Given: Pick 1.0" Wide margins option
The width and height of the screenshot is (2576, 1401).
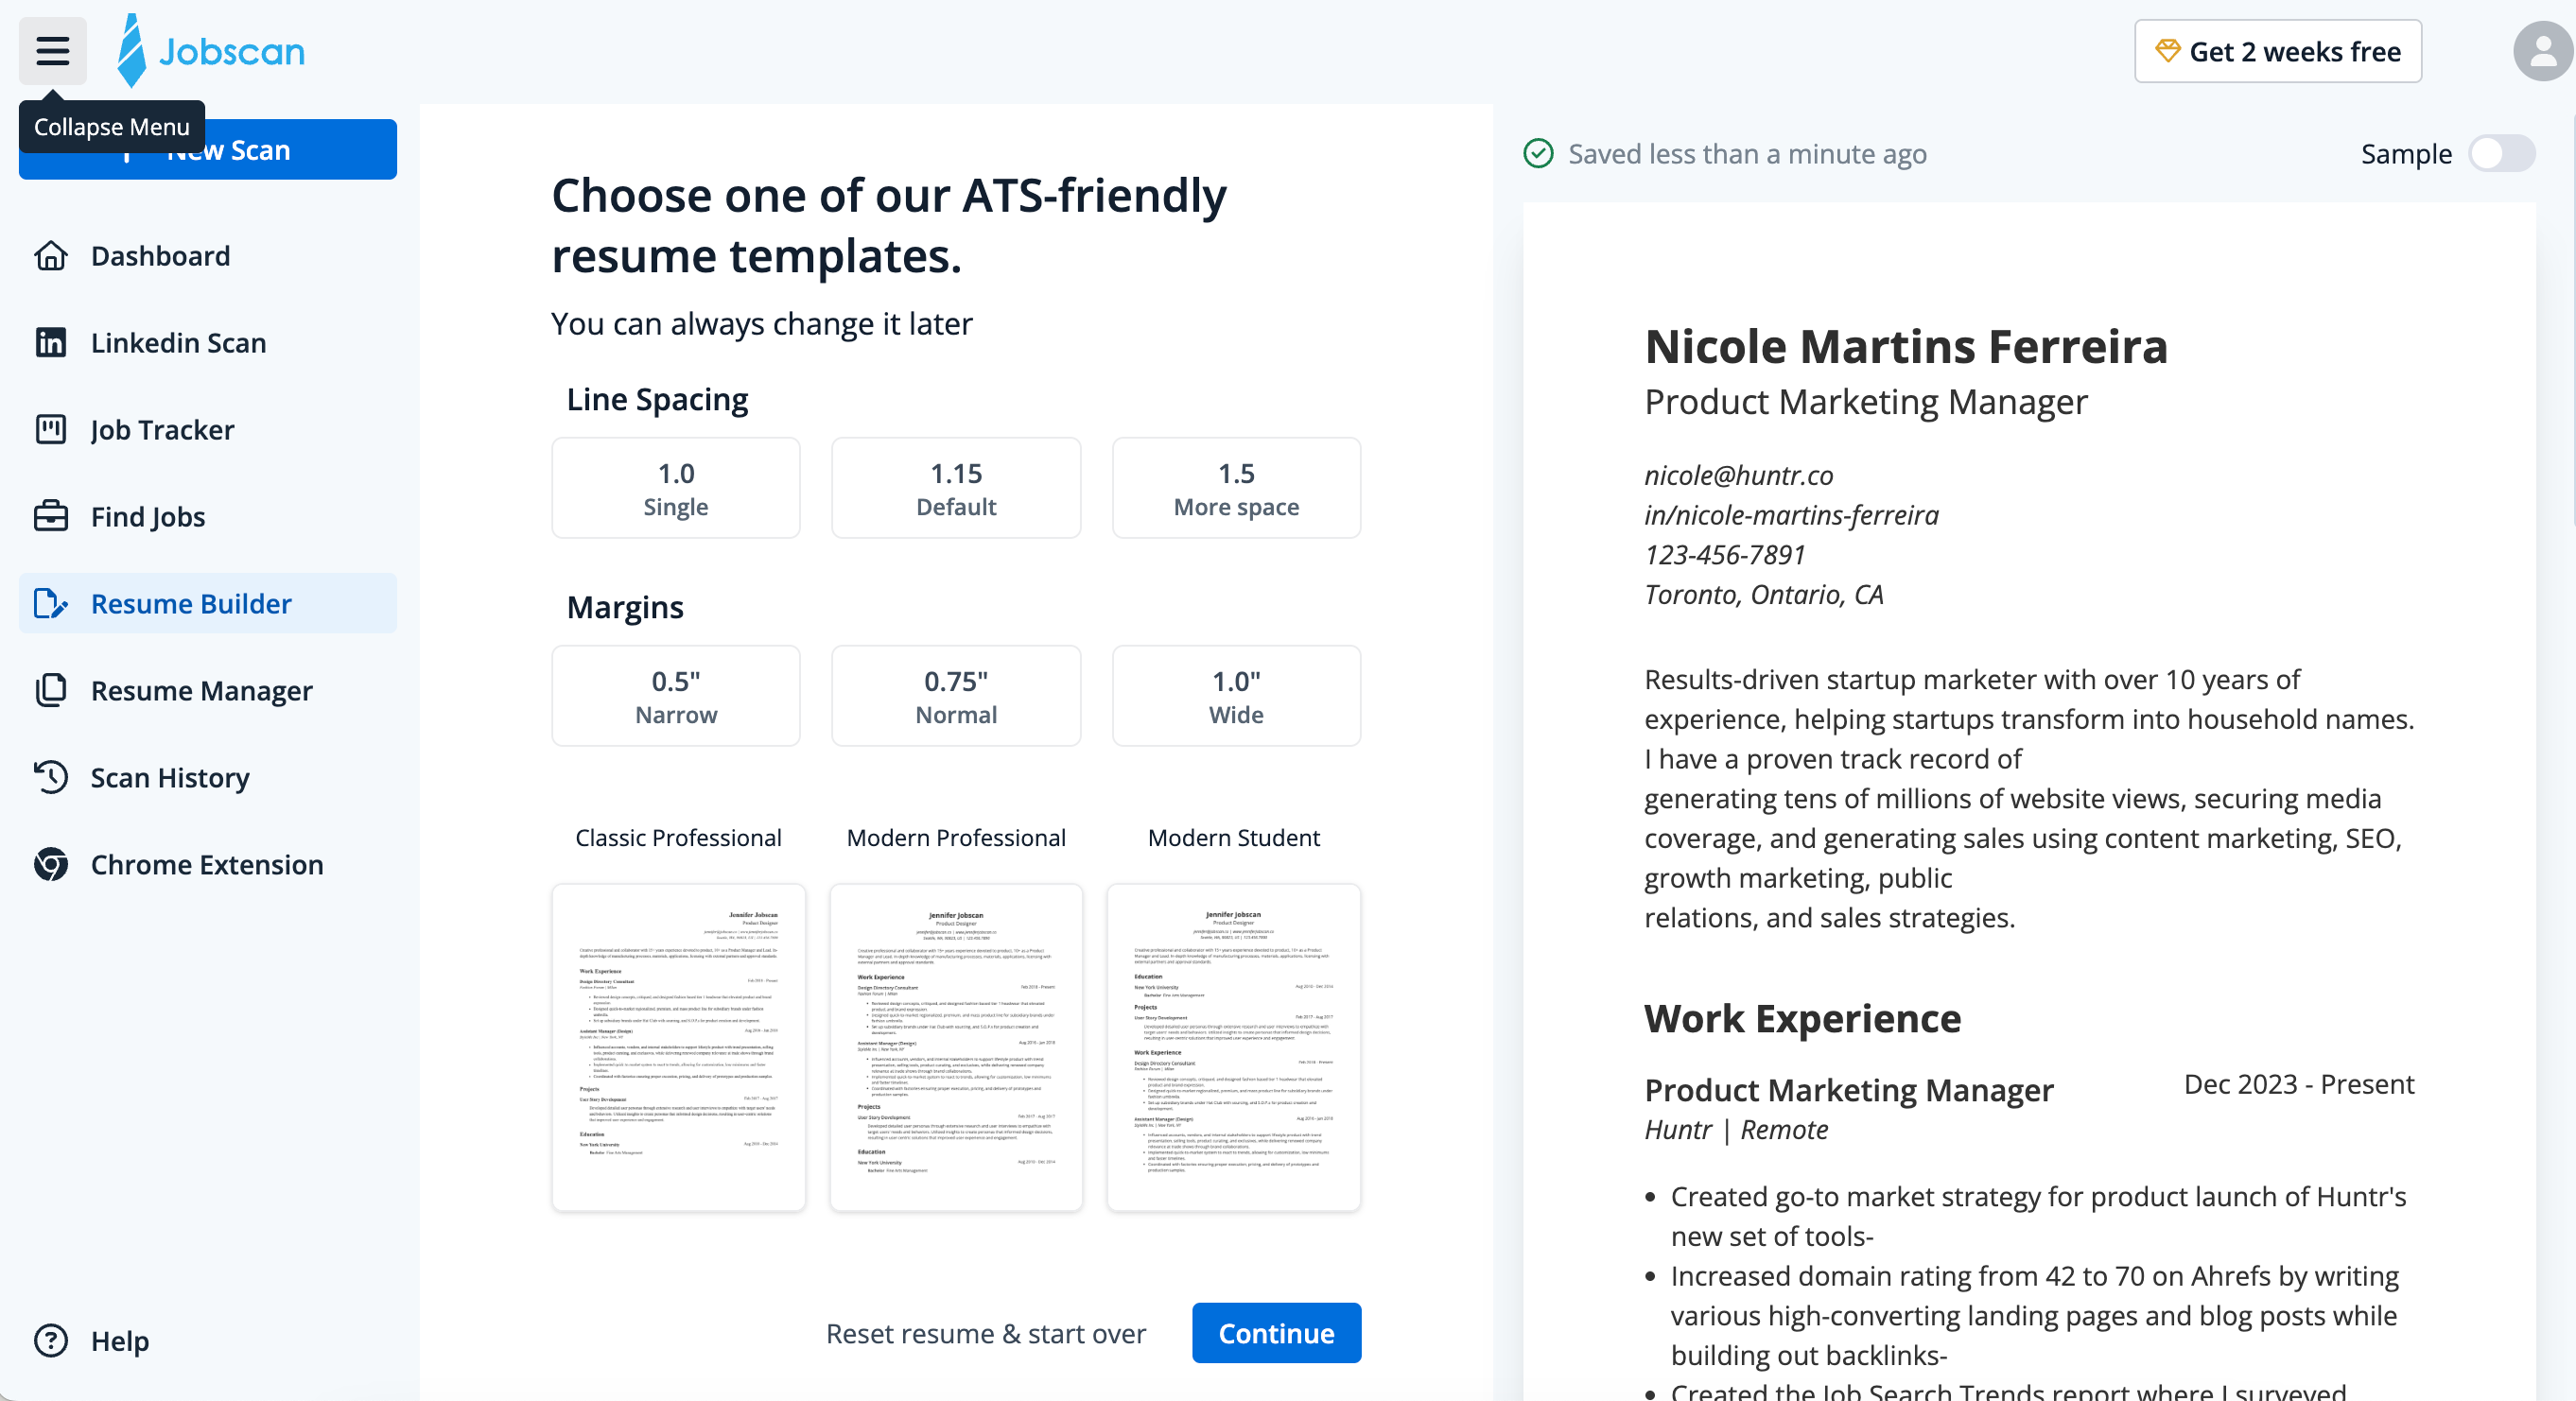Looking at the screenshot, I should pos(1235,696).
